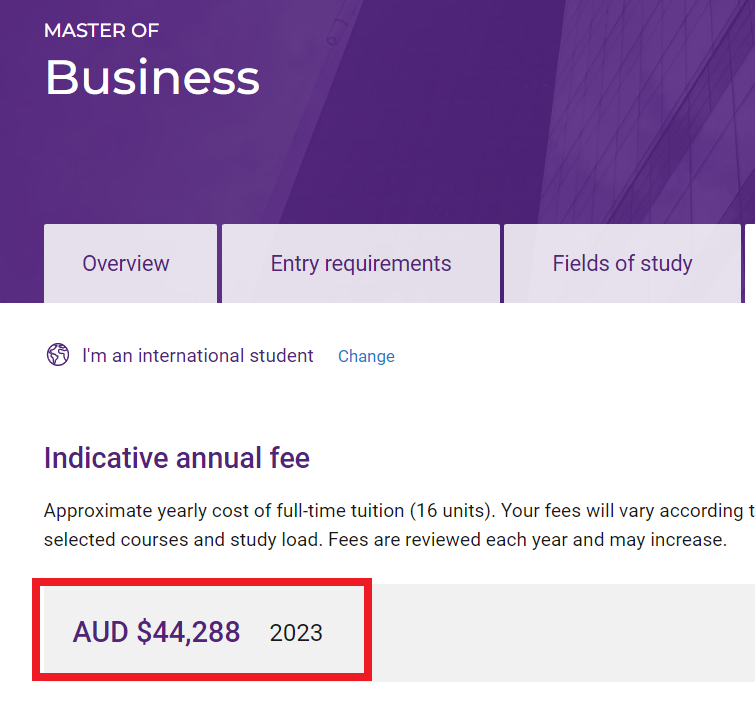
Task: Click the AUD $44,288 fee amount
Action: 156,632
